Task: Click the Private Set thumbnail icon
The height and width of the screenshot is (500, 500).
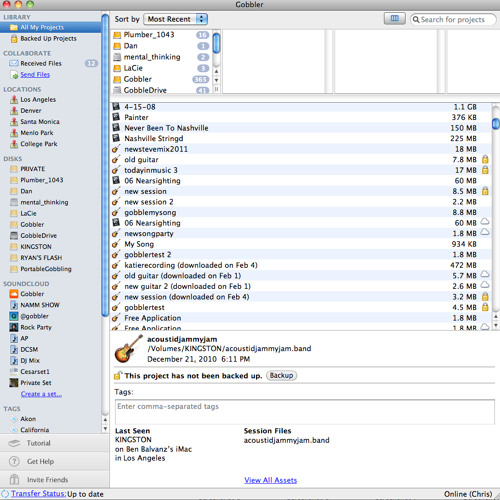Action: pyautogui.click(x=14, y=383)
